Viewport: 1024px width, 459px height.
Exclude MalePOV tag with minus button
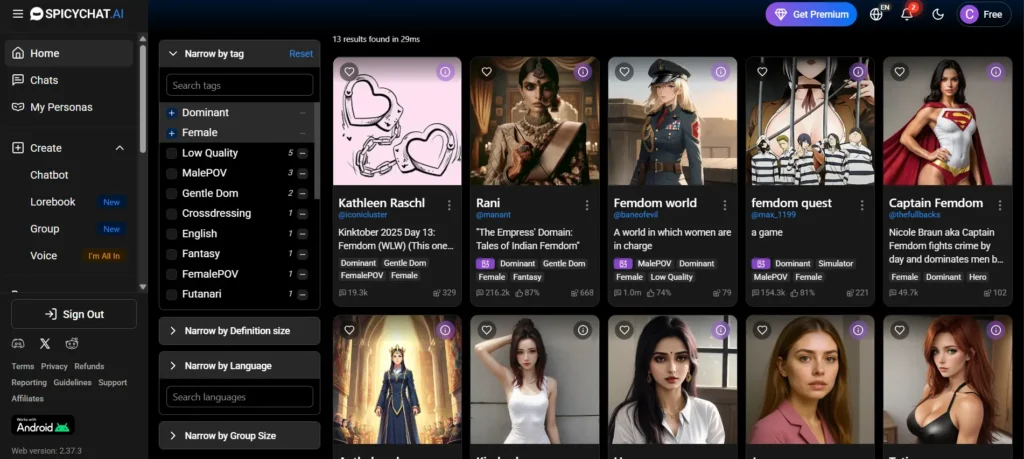[x=302, y=174]
